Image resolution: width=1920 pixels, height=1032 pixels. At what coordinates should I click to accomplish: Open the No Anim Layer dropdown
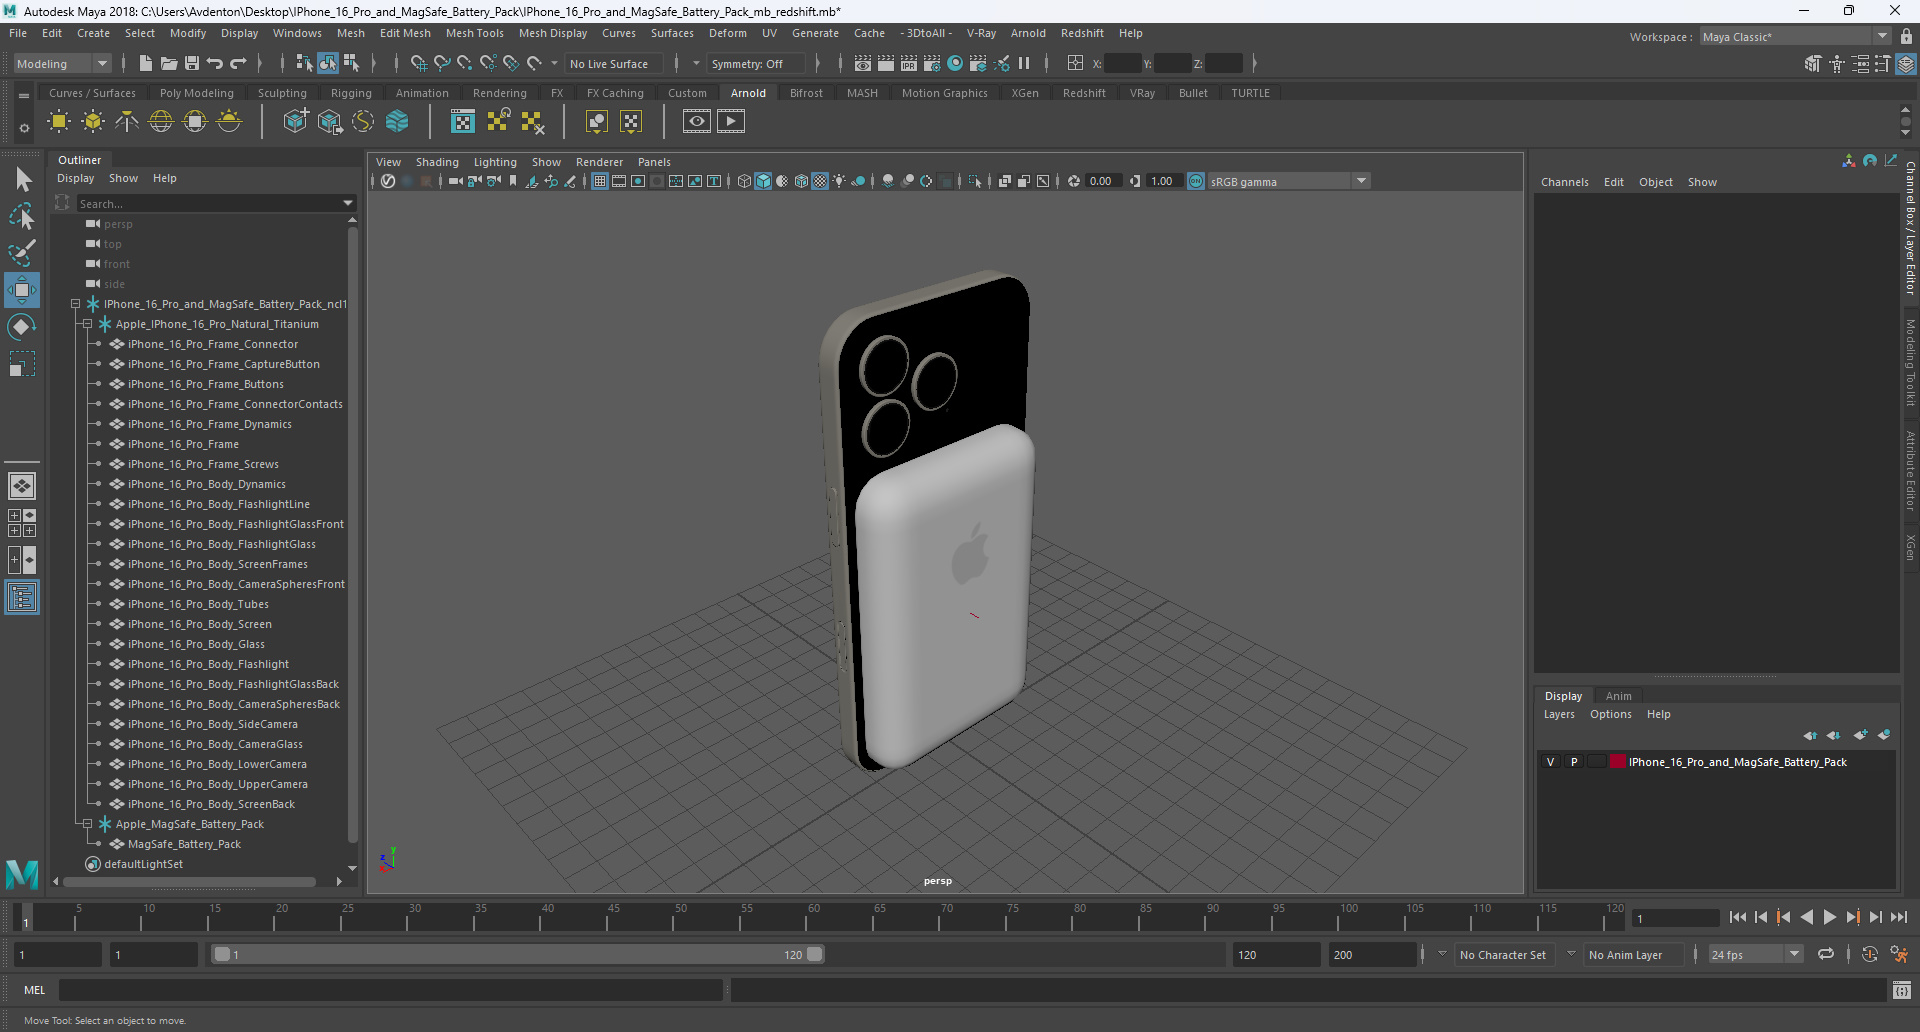point(1571,955)
